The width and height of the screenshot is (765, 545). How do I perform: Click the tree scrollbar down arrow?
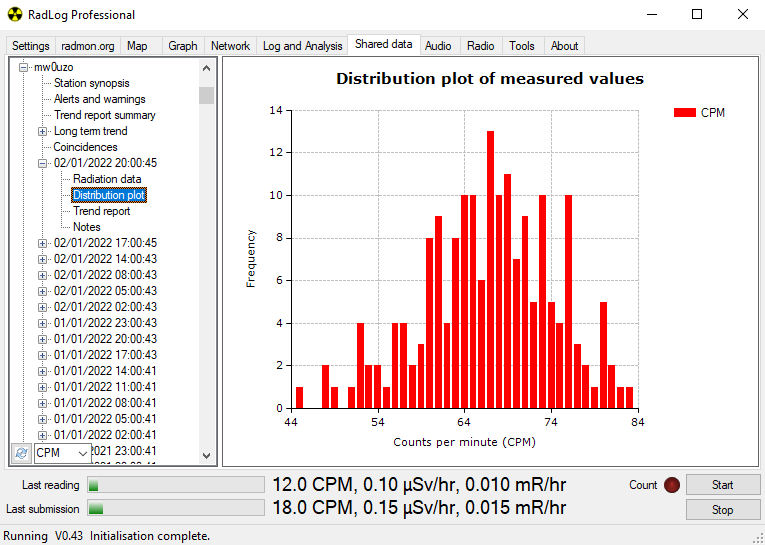(206, 455)
